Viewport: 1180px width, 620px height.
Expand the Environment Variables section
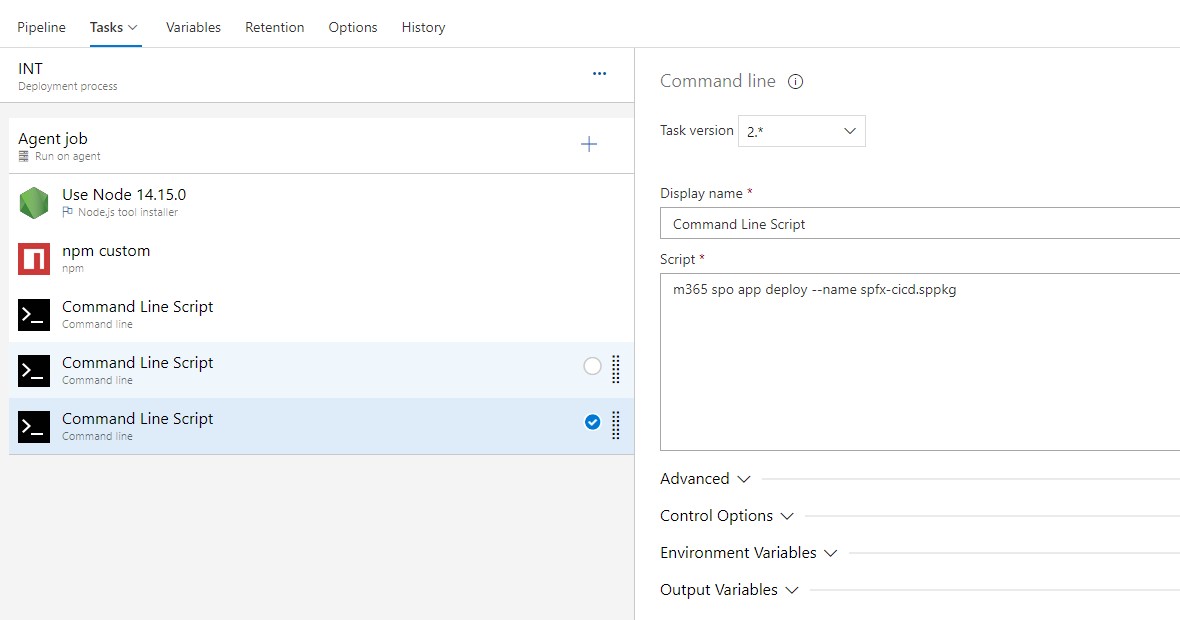tap(748, 553)
